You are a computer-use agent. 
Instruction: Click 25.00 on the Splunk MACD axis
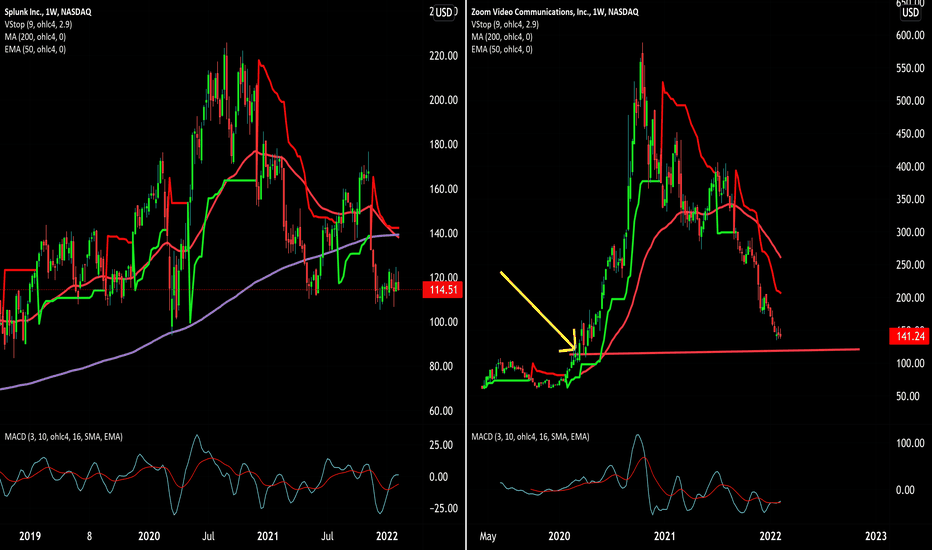click(443, 445)
